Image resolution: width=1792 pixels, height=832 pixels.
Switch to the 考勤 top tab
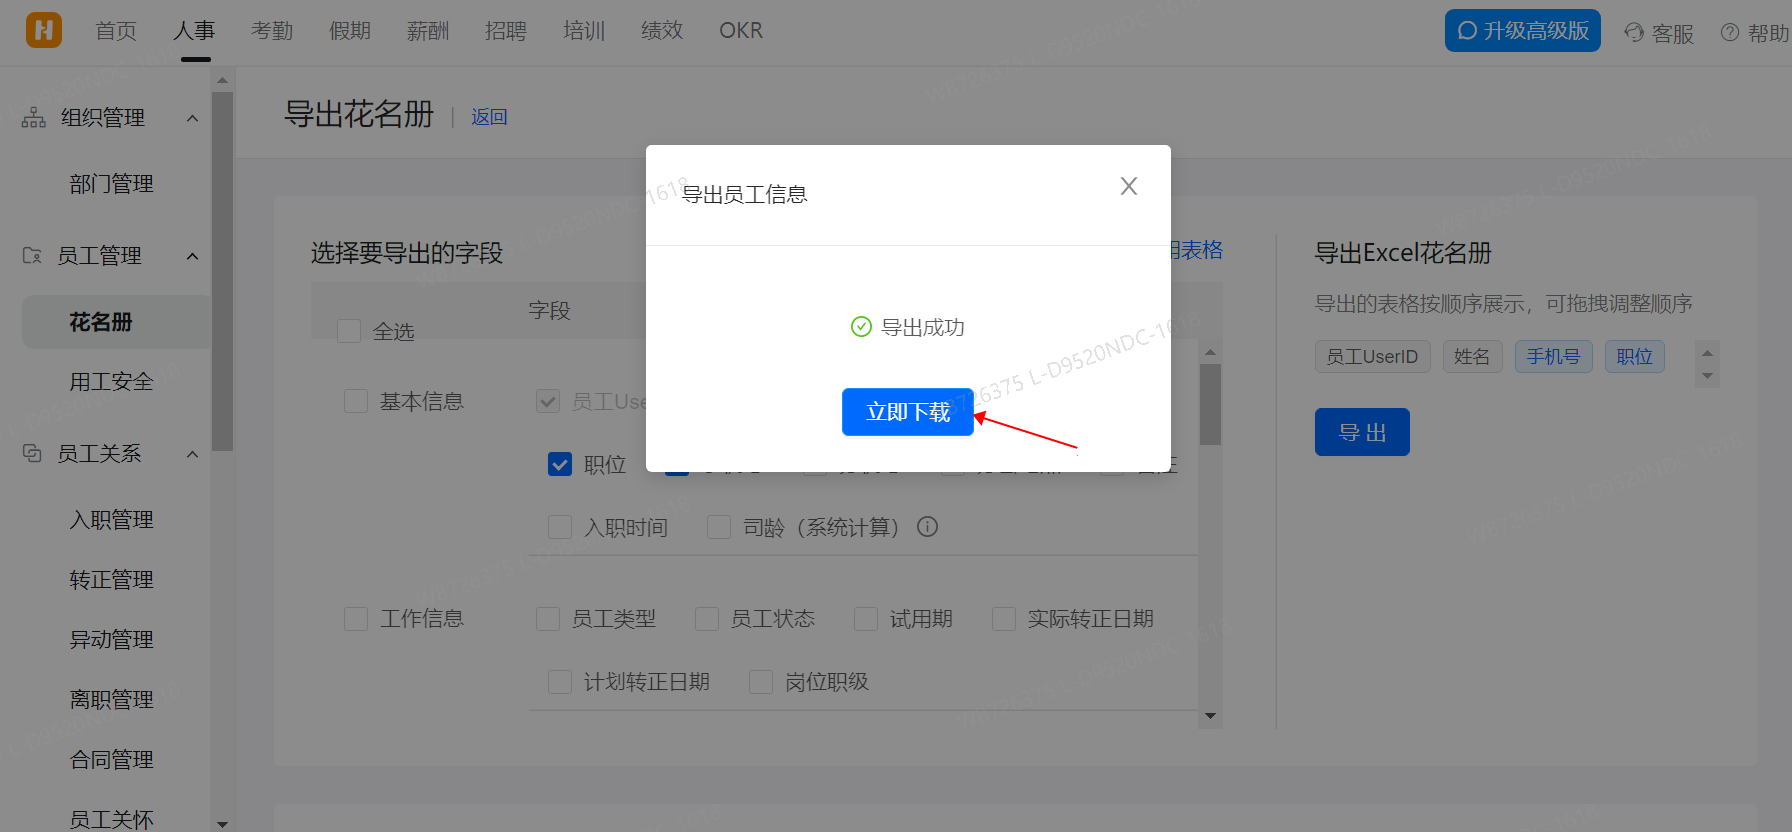pyautogui.click(x=272, y=31)
